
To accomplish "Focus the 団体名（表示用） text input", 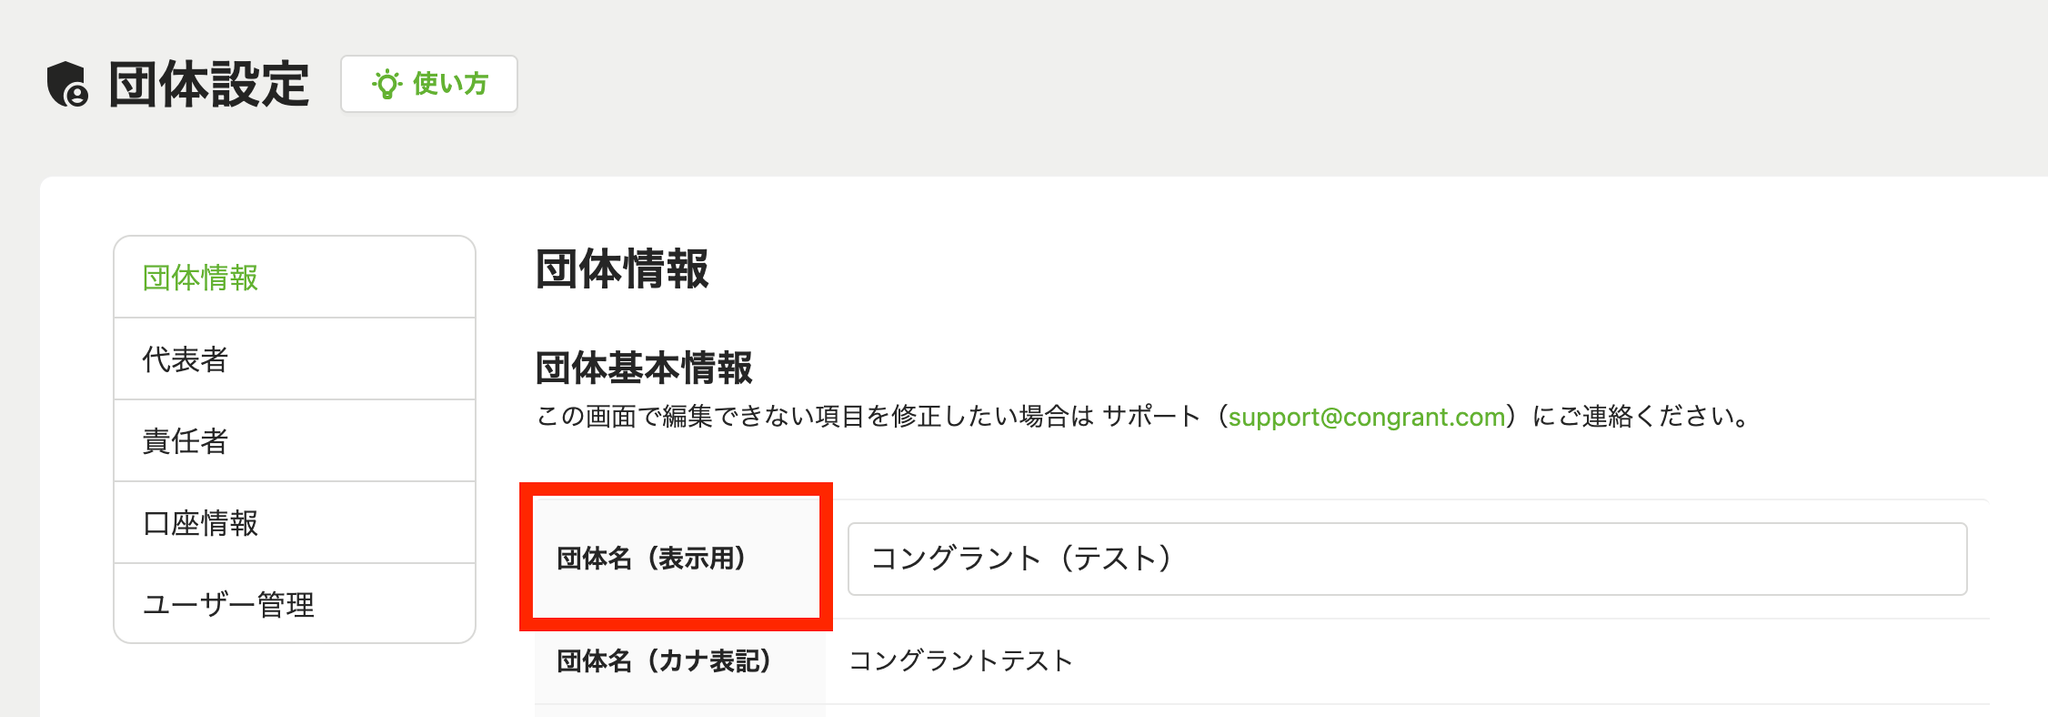I will click(x=1407, y=559).
